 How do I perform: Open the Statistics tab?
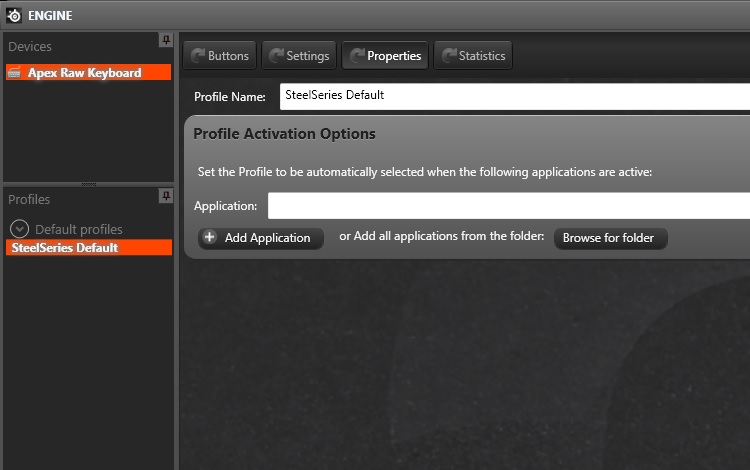point(473,55)
